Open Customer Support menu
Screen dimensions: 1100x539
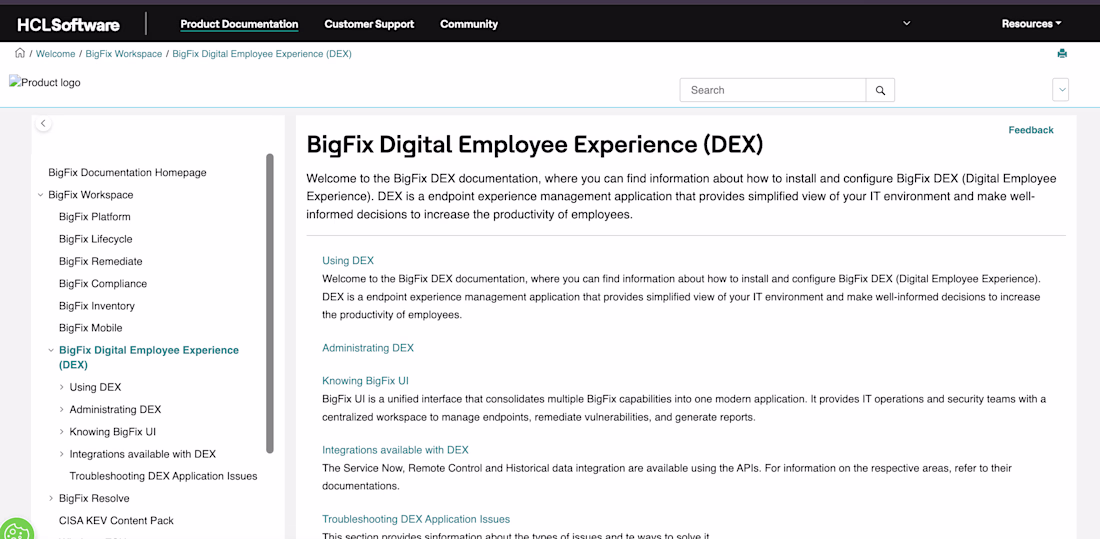pyautogui.click(x=369, y=24)
